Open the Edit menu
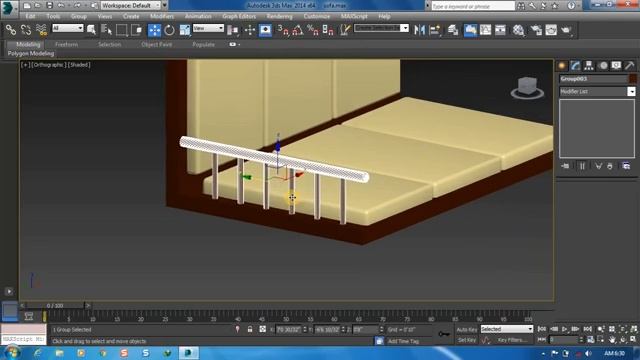 pyautogui.click(x=30, y=16)
